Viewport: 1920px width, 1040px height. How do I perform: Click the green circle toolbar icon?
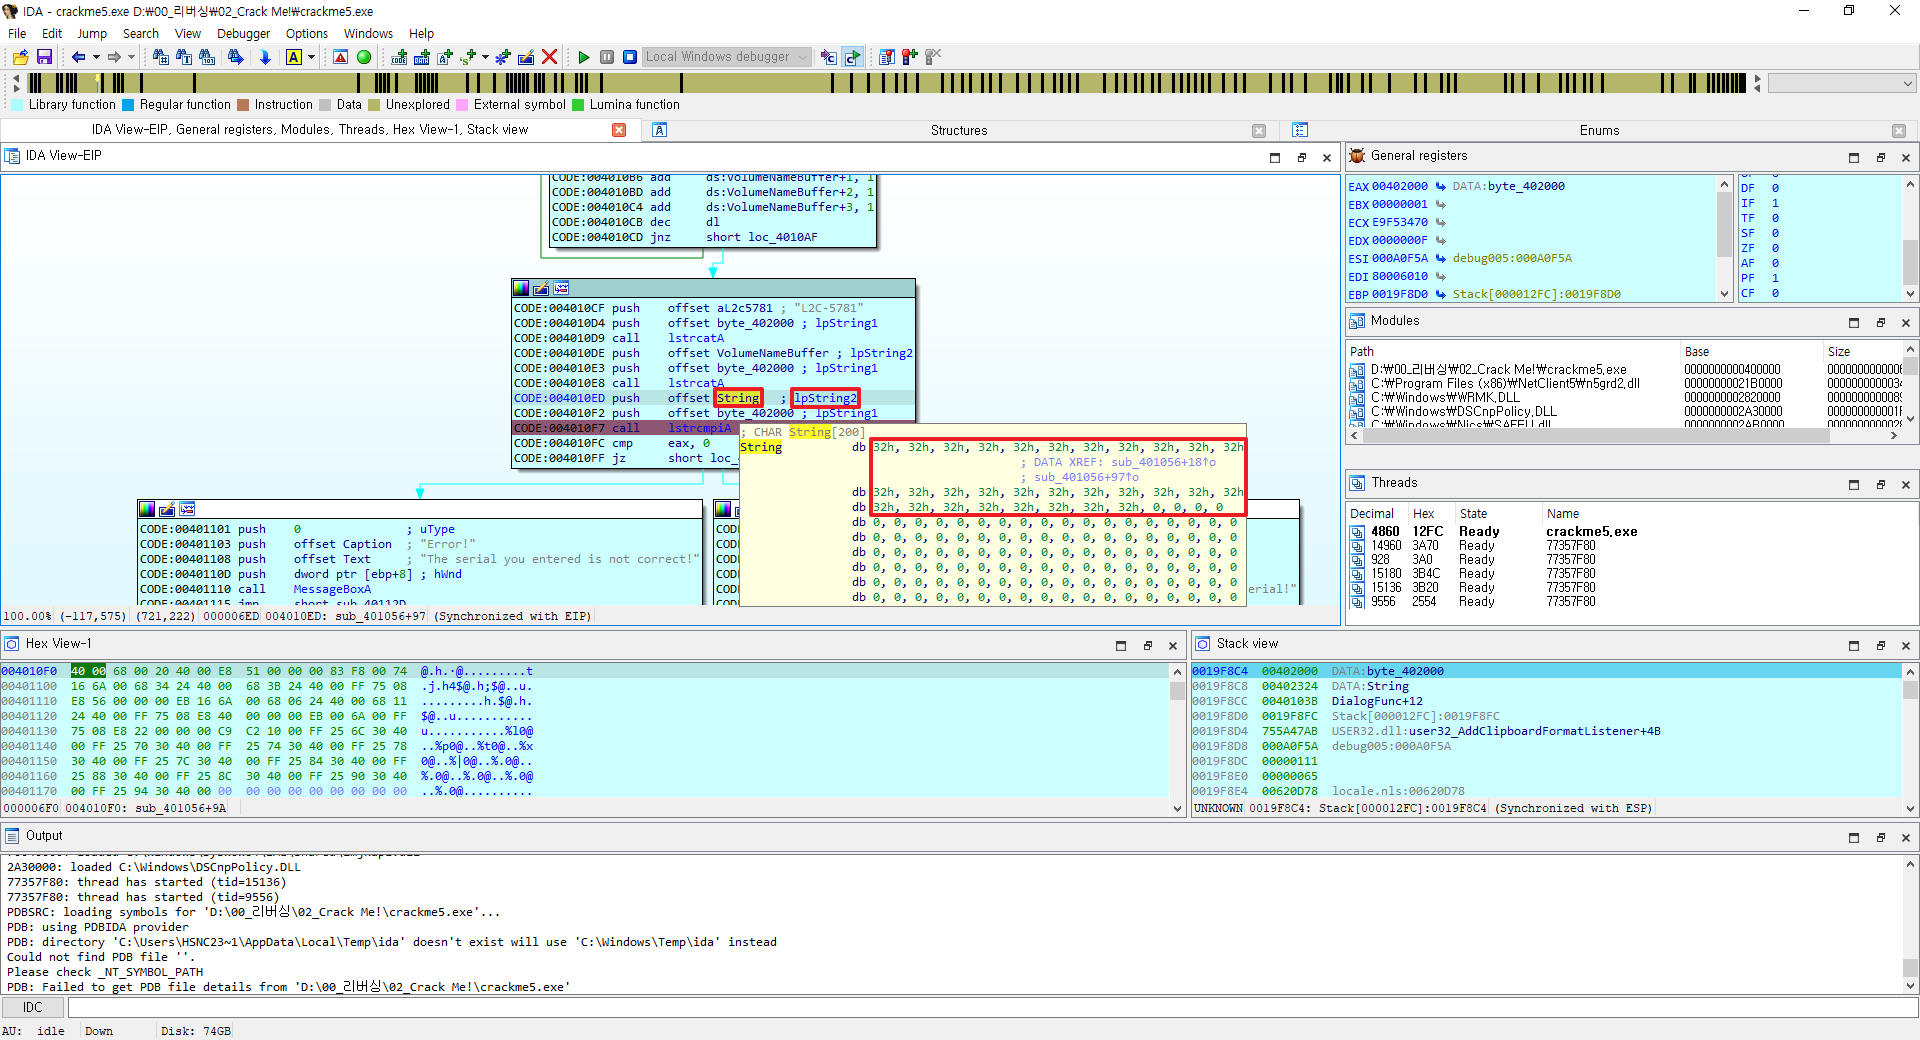point(364,57)
